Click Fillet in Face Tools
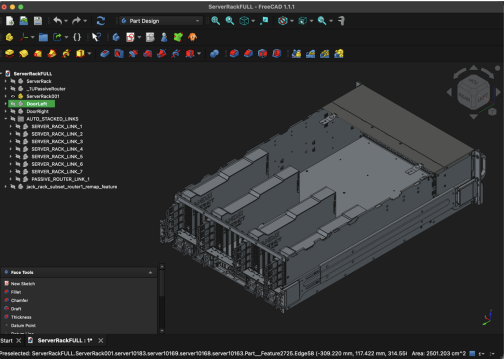 coord(16,292)
